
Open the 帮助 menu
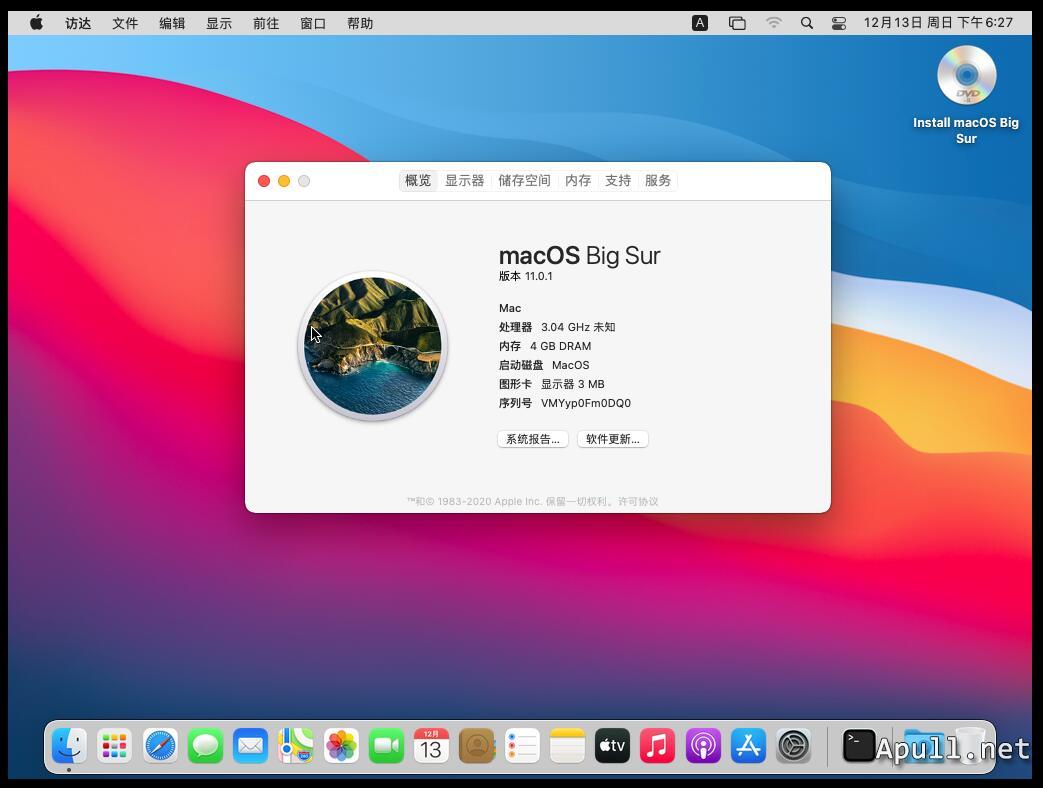(x=360, y=23)
